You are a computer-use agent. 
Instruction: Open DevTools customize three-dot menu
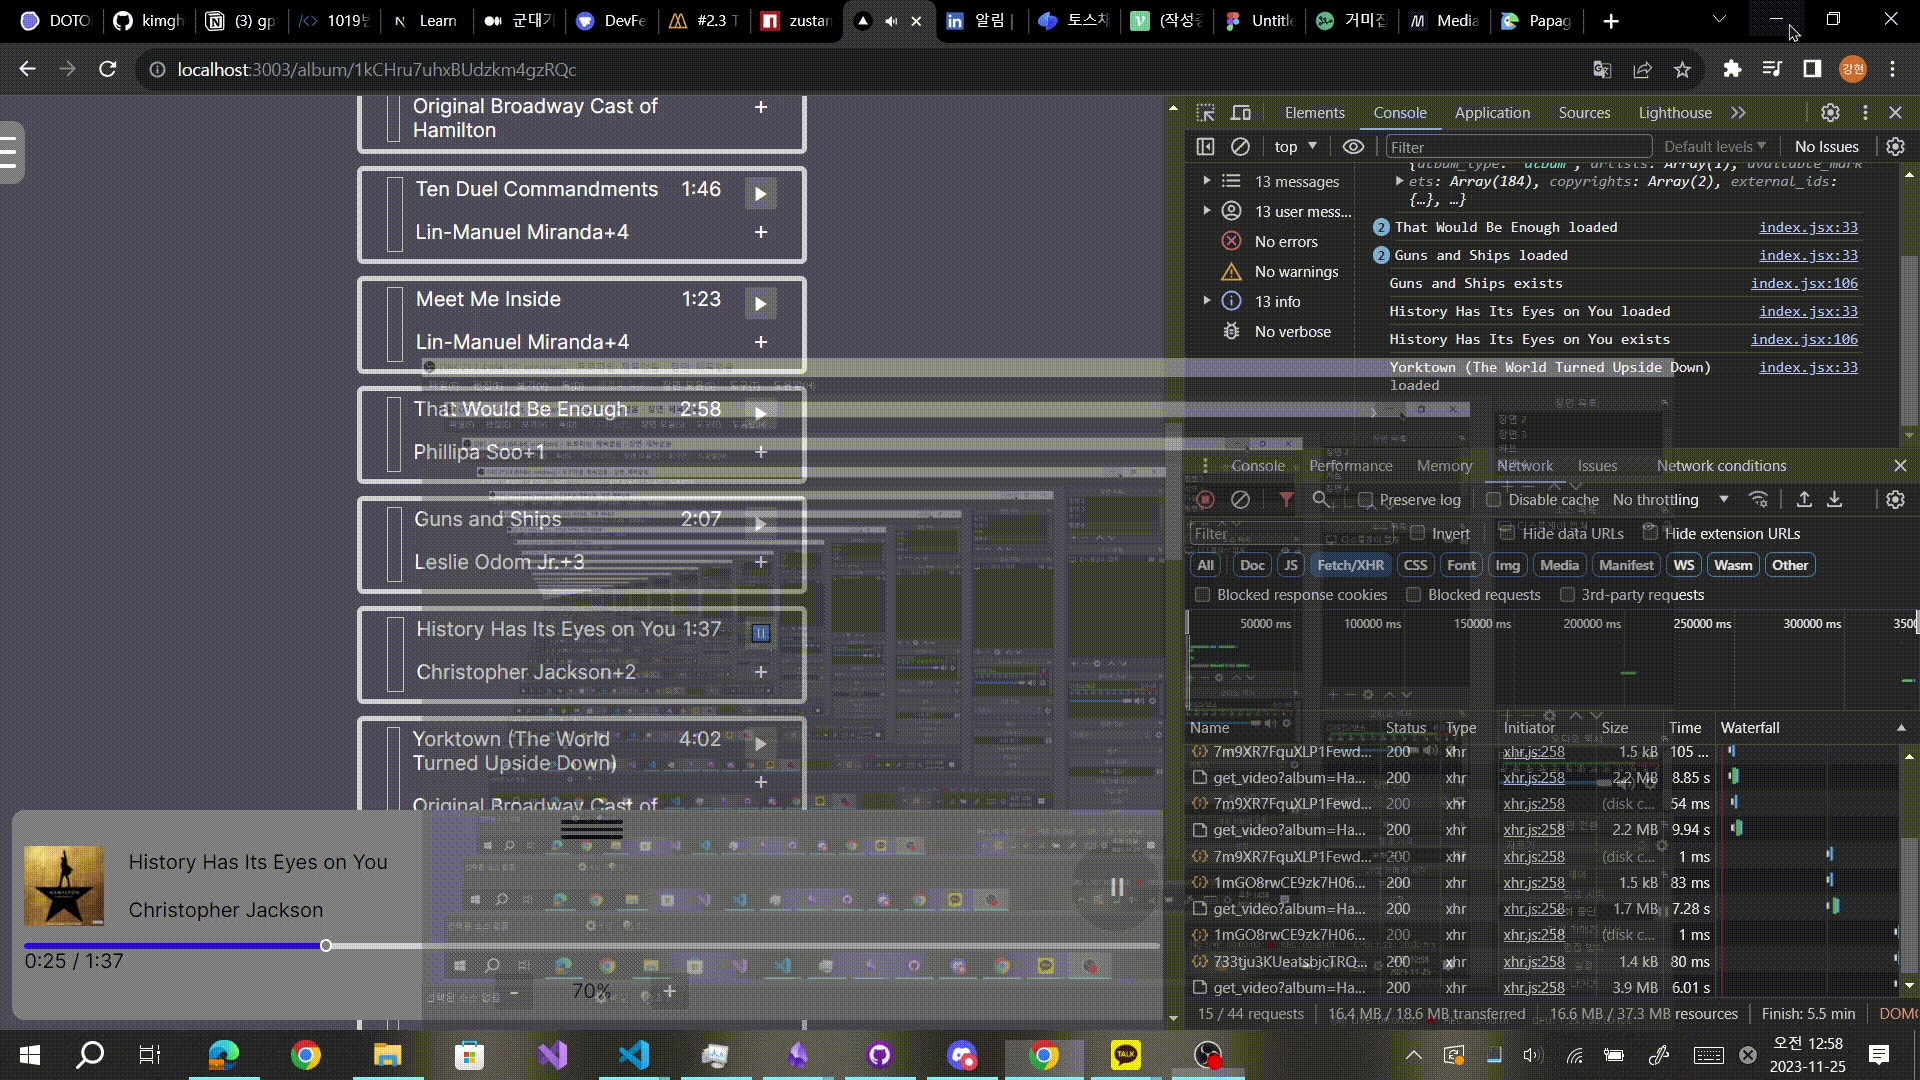click(x=1865, y=113)
